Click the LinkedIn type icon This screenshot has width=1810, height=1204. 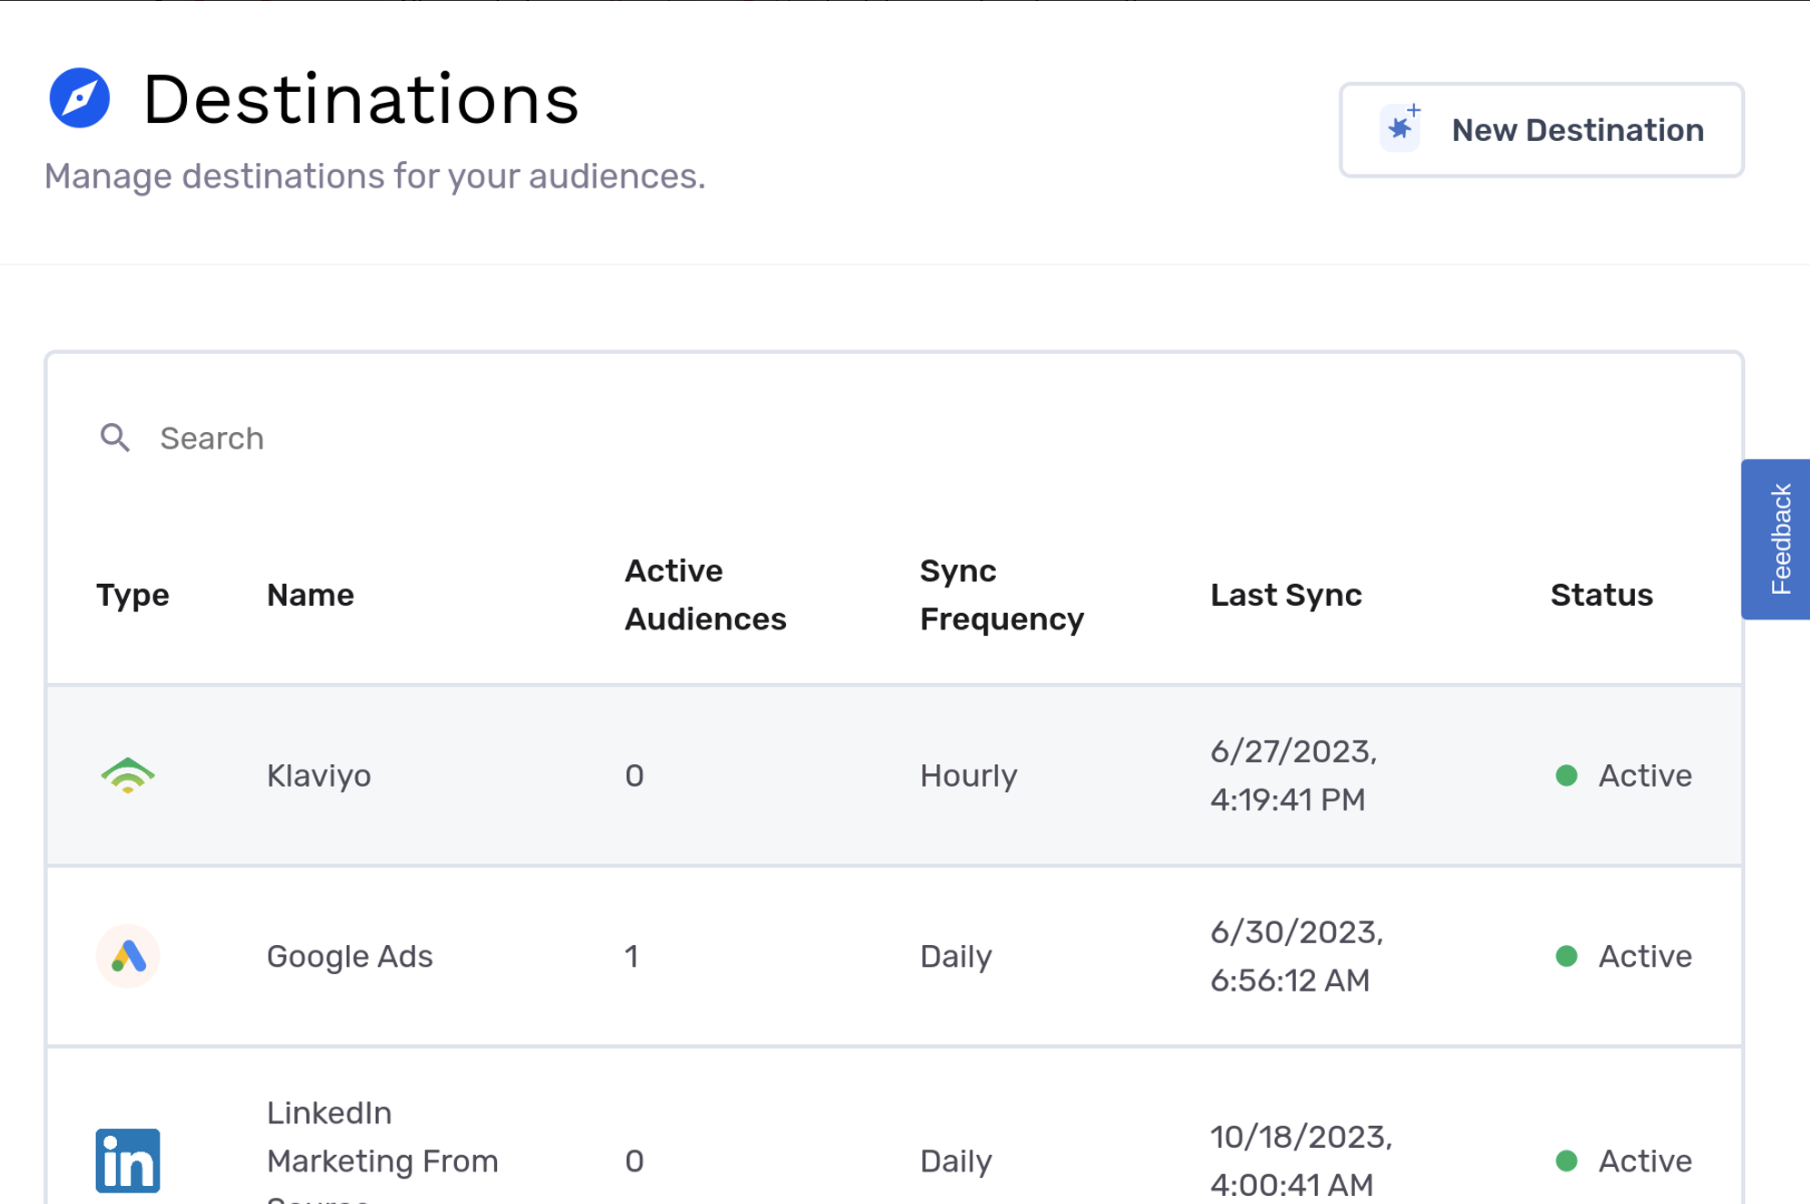point(128,1160)
